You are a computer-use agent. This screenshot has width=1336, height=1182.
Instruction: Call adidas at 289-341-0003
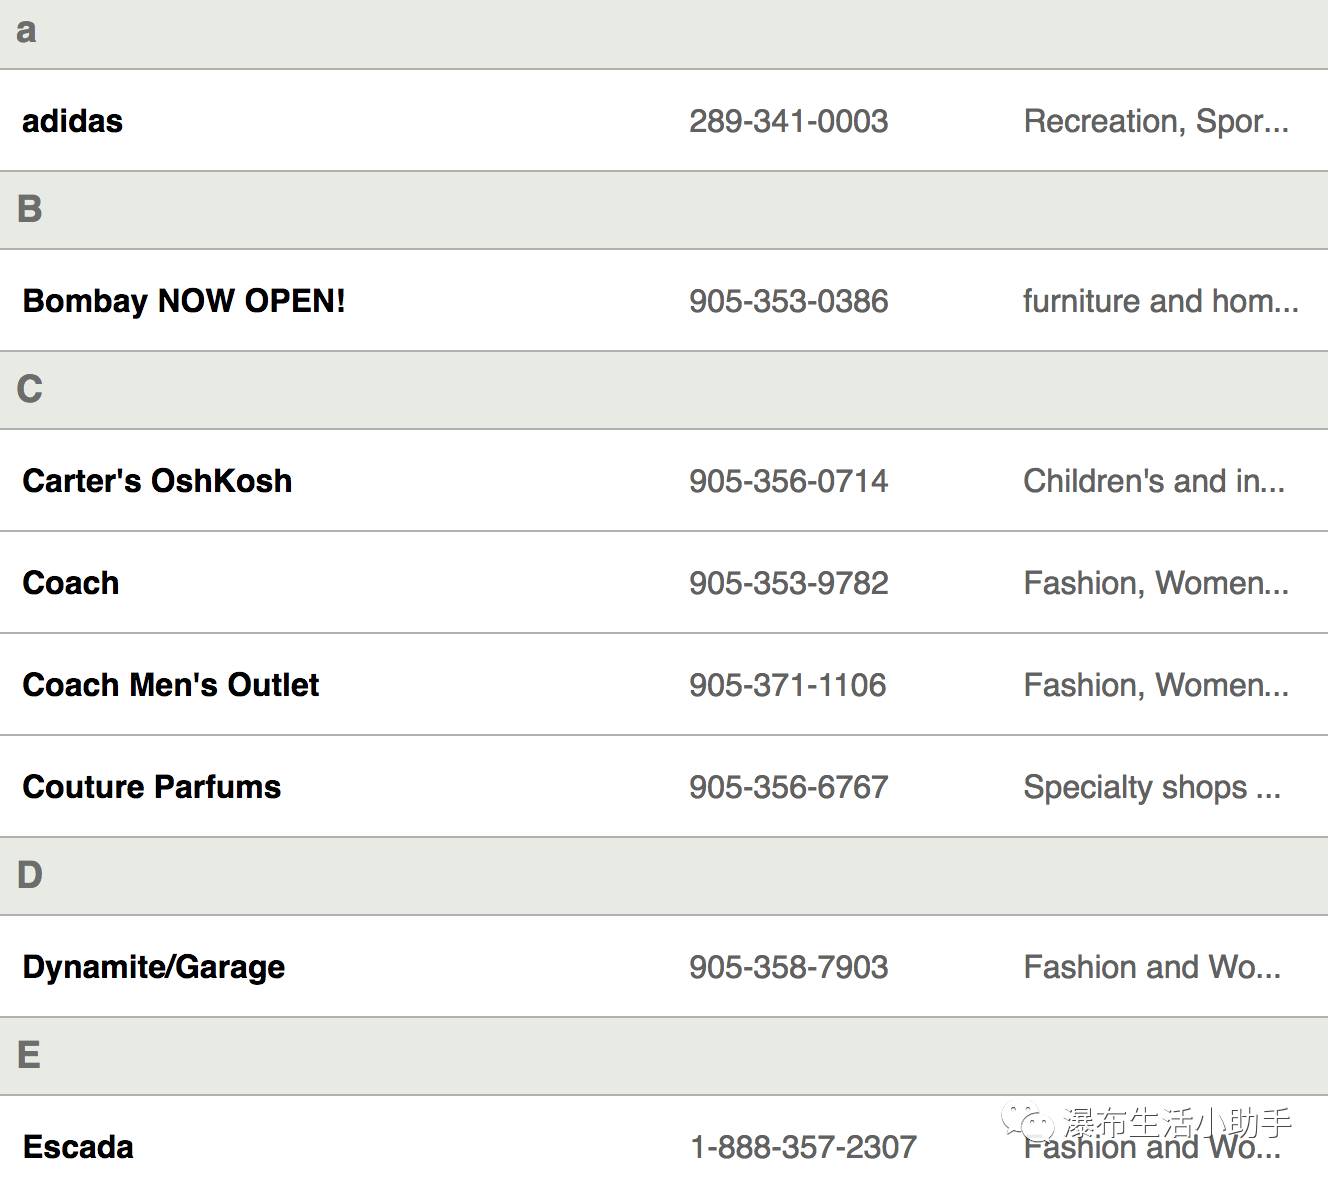788,121
